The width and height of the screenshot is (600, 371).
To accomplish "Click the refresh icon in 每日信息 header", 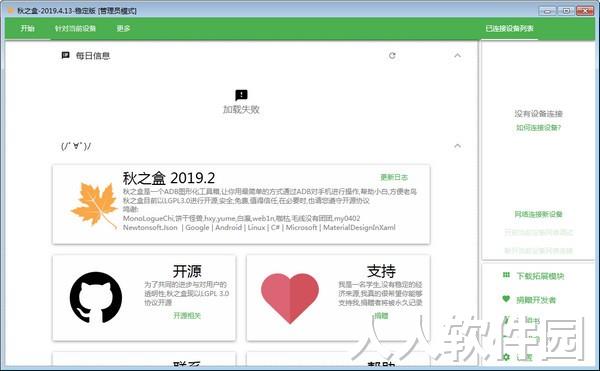I will [x=392, y=55].
